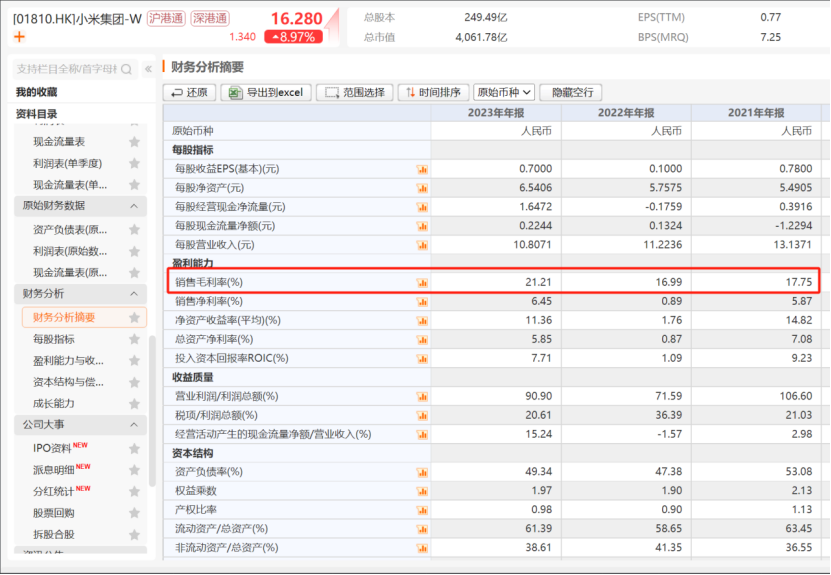The image size is (831, 575).
Task: Click the 2023 销售毛利率 value 21.21
Action: pos(538,282)
